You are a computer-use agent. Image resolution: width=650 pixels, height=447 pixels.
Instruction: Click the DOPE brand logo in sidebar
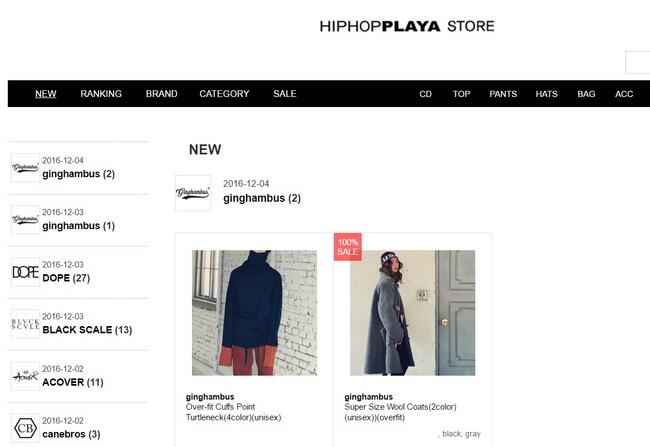point(25,272)
